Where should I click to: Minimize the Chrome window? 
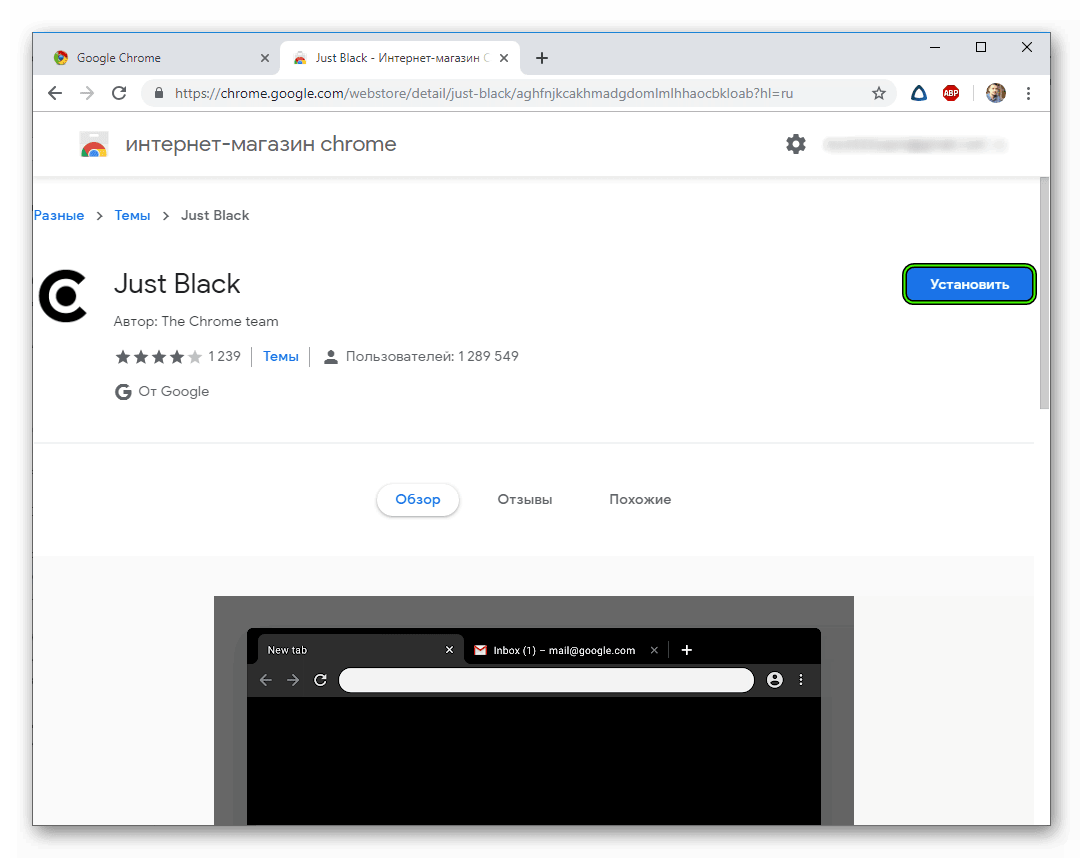pos(935,47)
